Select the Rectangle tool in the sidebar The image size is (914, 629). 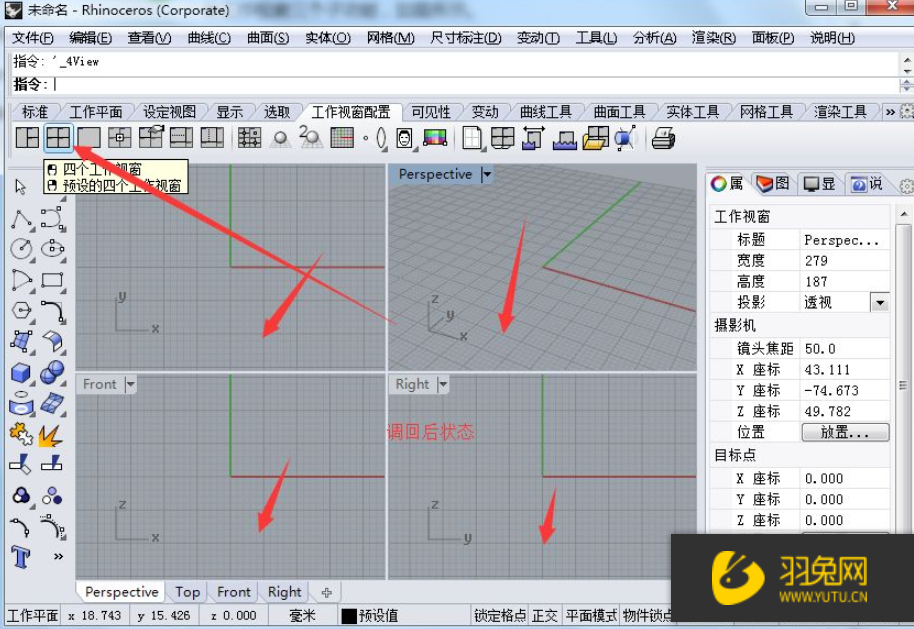[x=52, y=280]
